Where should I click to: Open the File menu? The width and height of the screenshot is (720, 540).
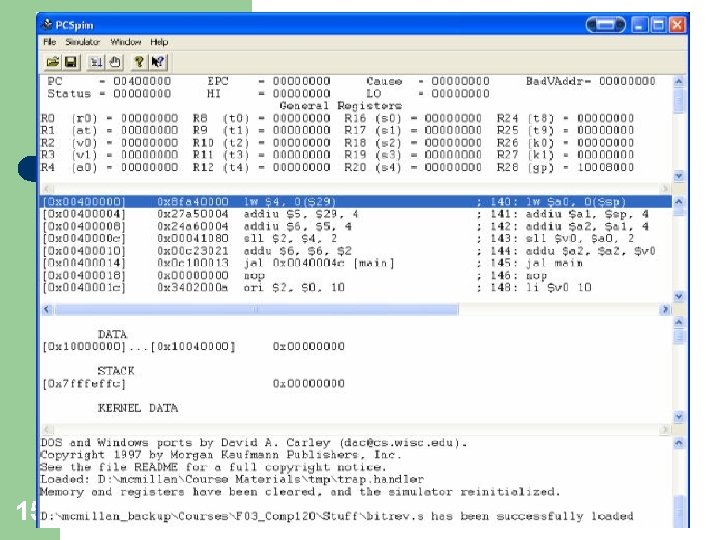click(49, 42)
